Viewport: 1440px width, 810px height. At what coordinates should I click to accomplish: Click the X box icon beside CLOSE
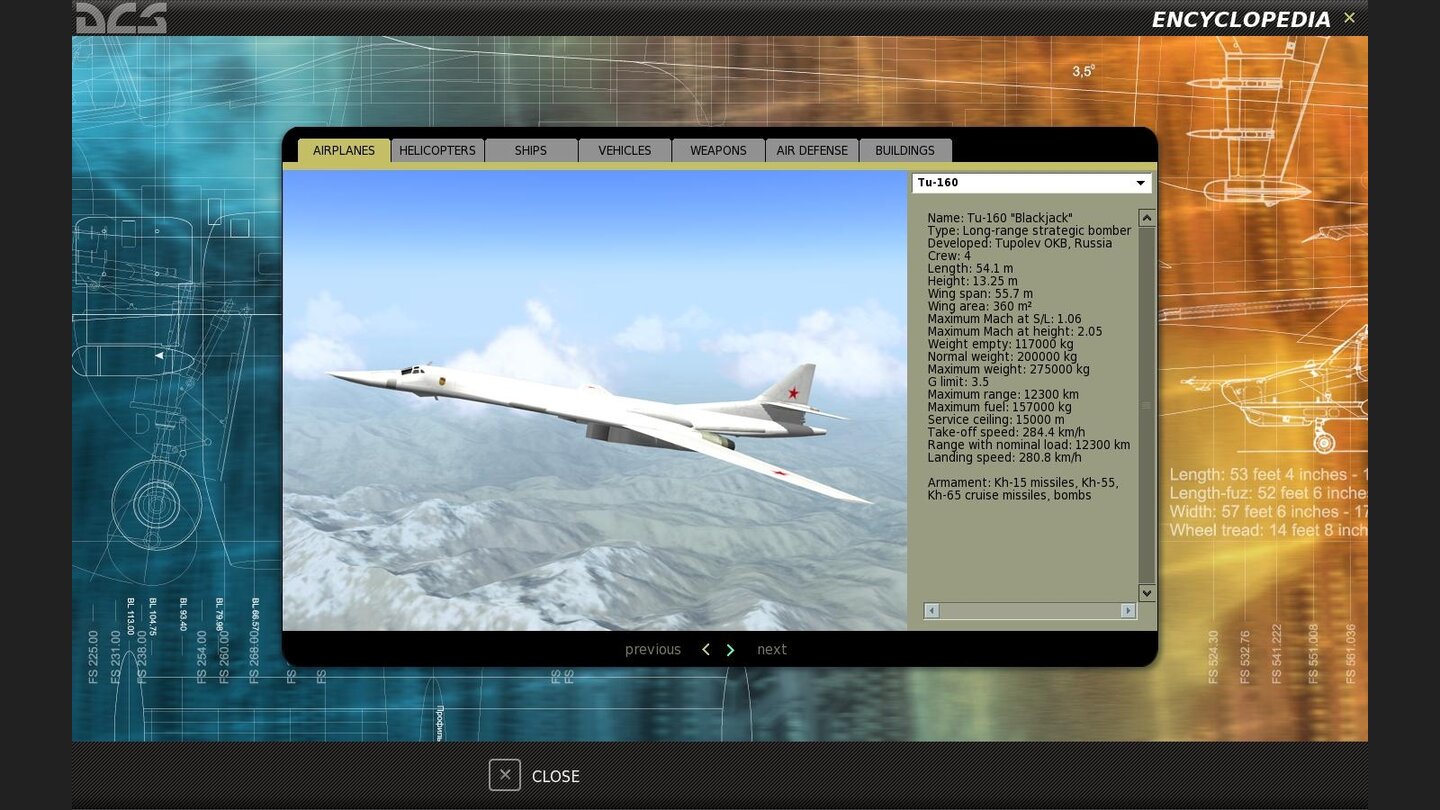[505, 775]
